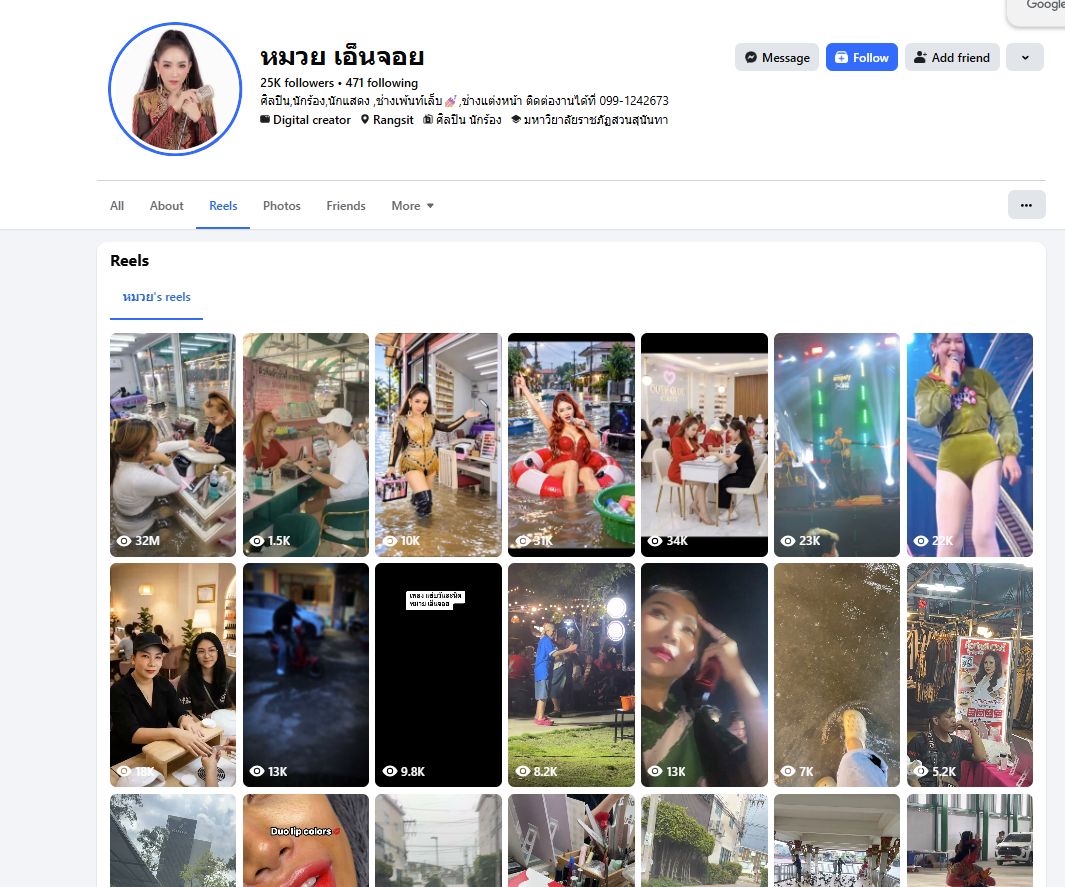Open the Duo lip colors reel
Screen dimensions: 1065x887
(x=306, y=840)
